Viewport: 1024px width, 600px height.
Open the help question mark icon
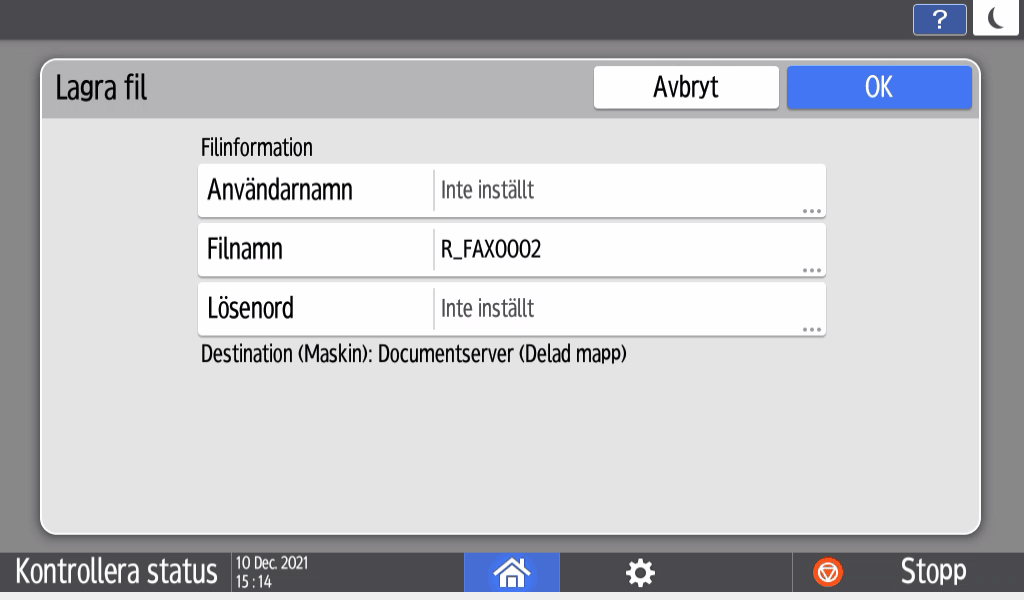[x=939, y=19]
